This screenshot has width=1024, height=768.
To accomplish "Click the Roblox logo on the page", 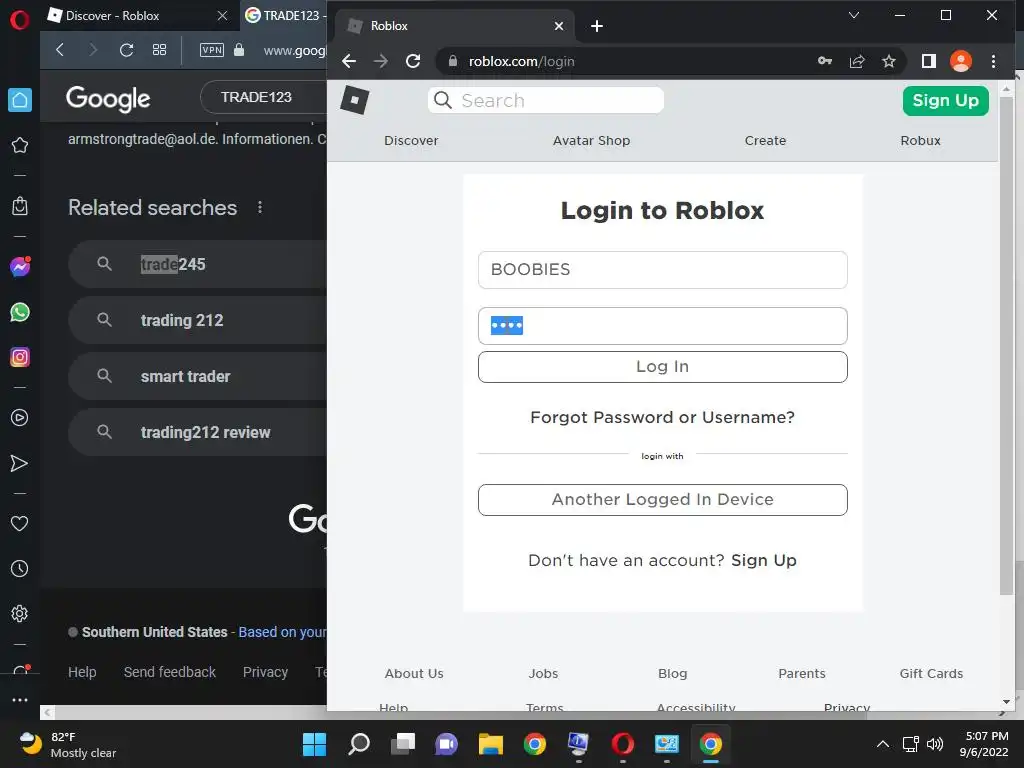I will (355, 100).
